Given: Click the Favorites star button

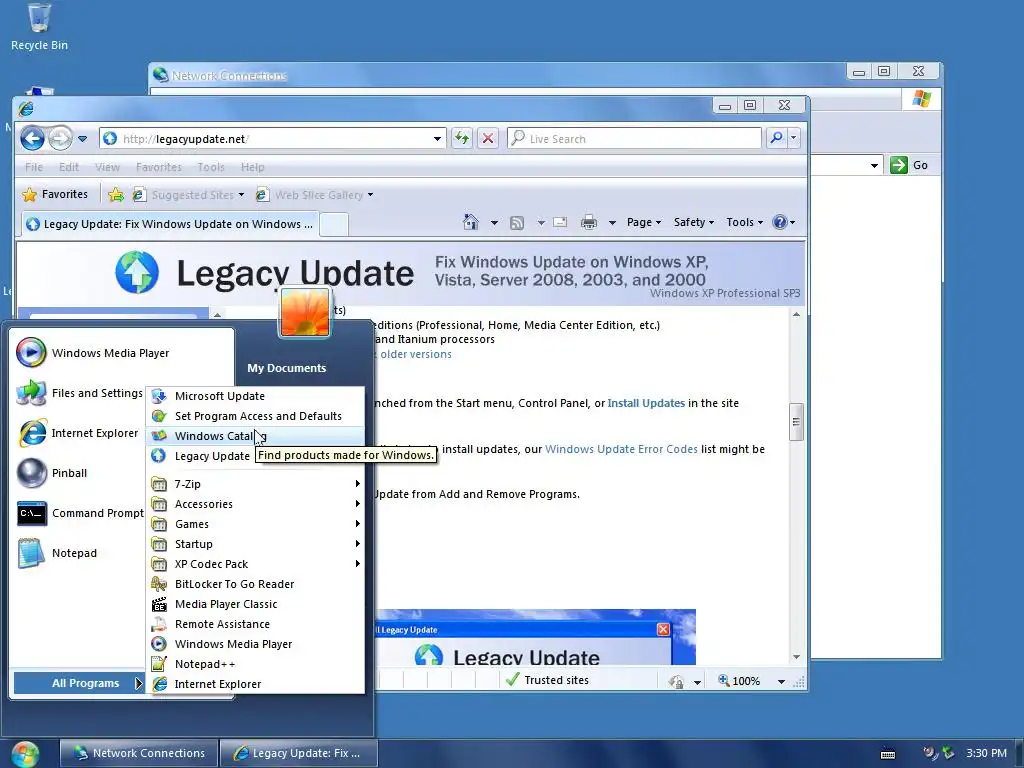Looking at the screenshot, I should pos(55,194).
